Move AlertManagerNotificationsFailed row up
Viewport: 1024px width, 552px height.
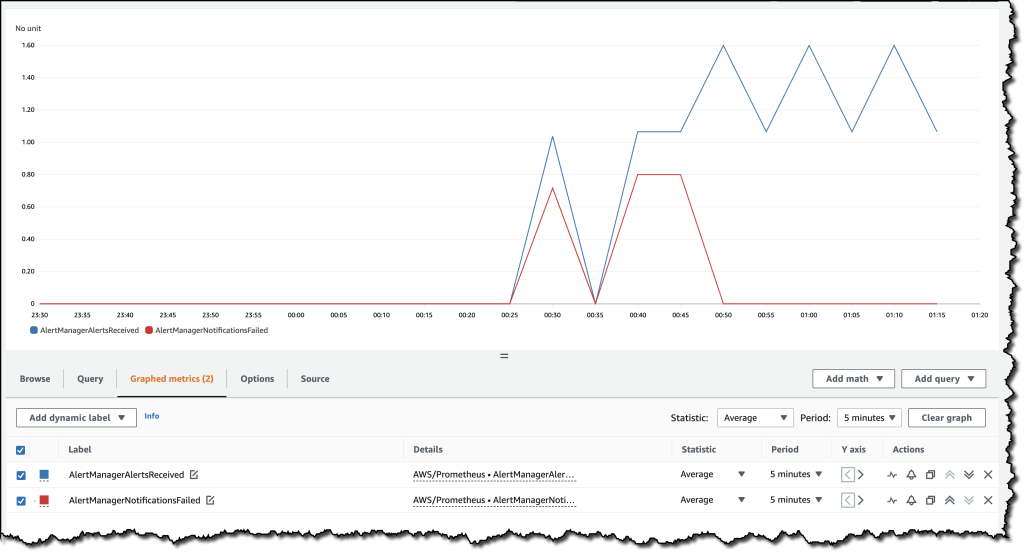[950, 500]
